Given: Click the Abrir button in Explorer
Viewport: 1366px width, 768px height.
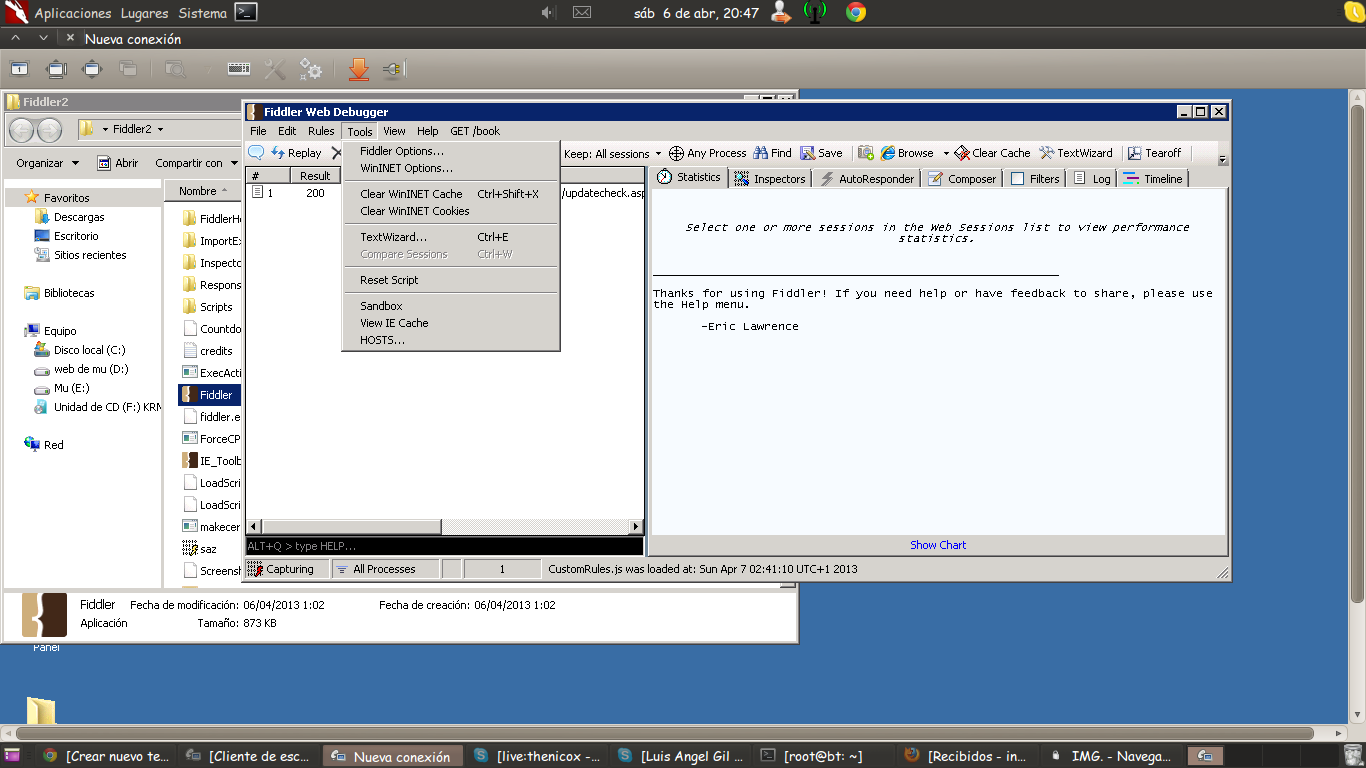Looking at the screenshot, I should 118,163.
